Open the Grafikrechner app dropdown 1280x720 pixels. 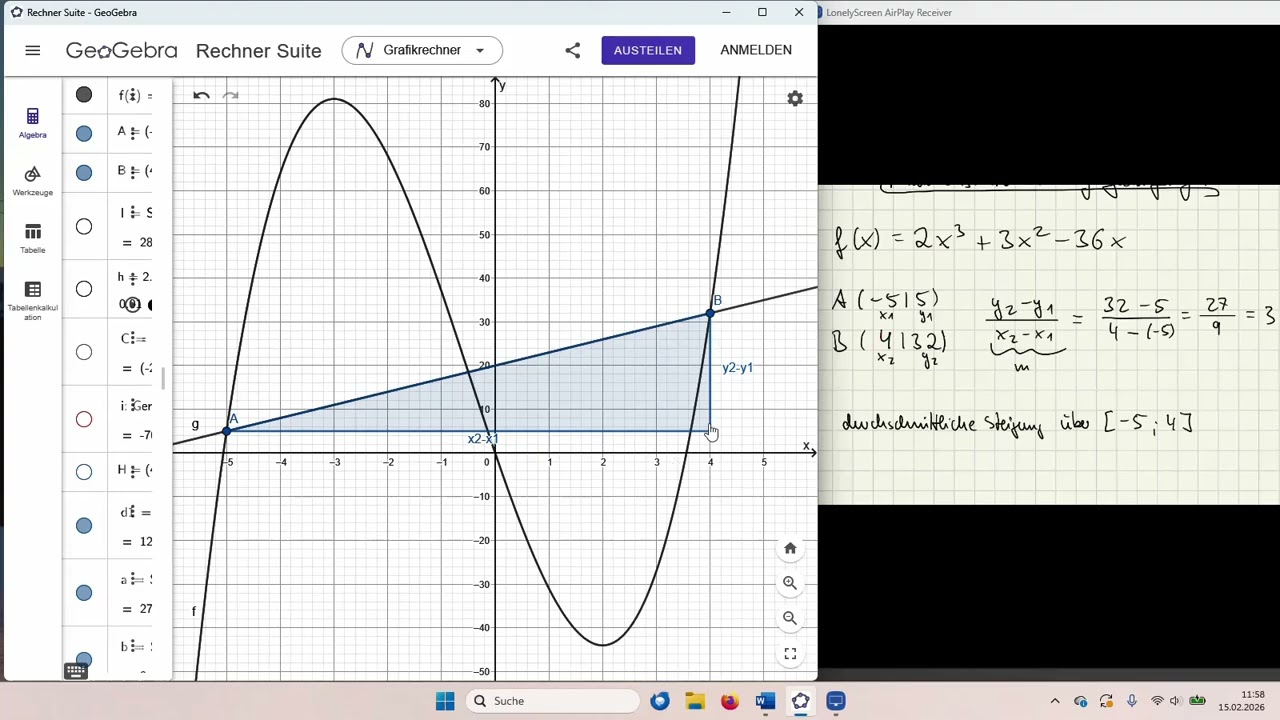[422, 50]
